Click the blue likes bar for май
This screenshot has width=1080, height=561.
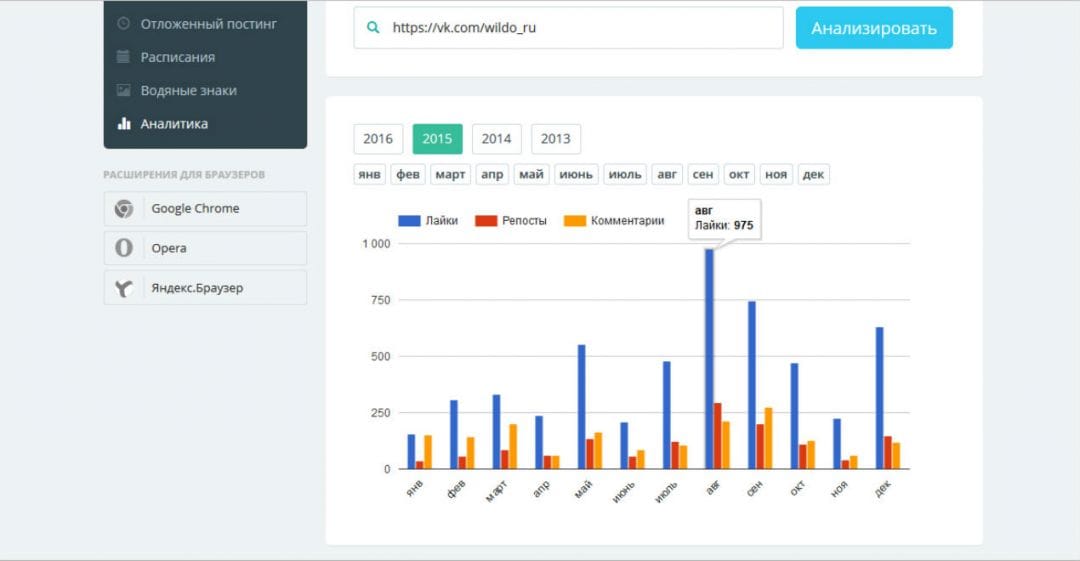pyautogui.click(x=581, y=407)
